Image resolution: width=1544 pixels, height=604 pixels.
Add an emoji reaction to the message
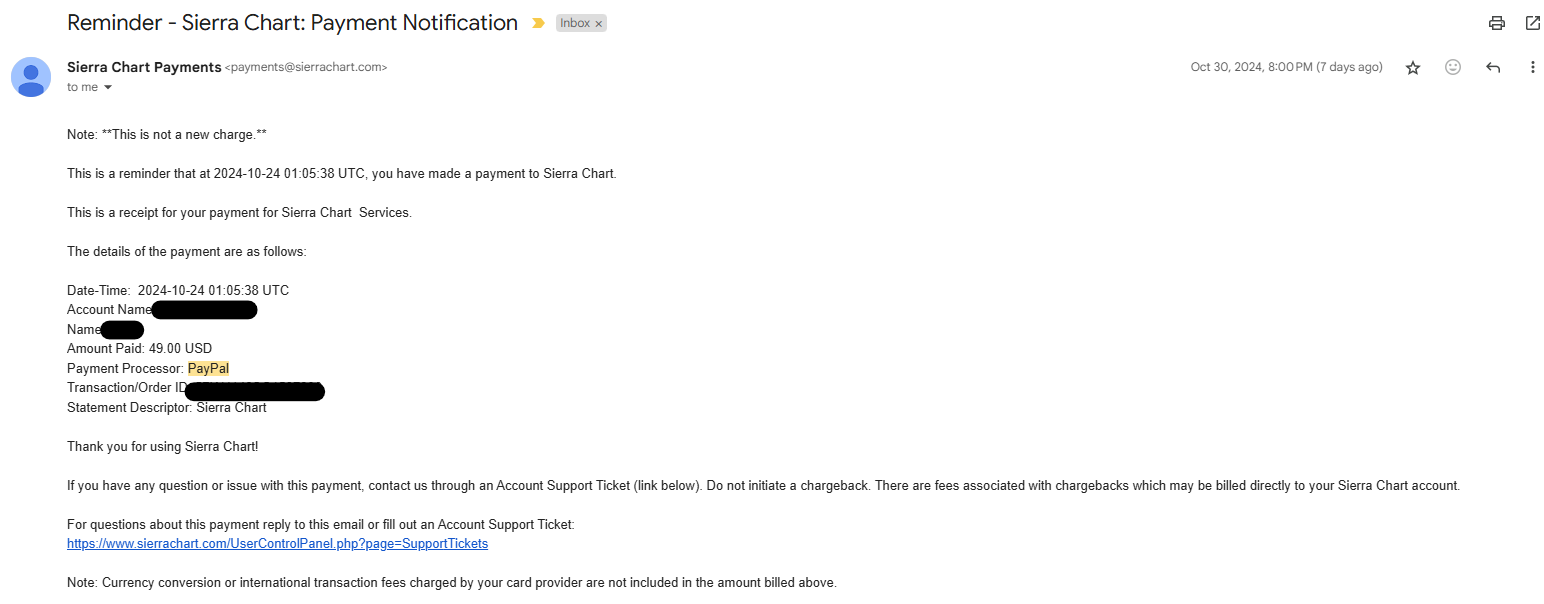pos(1453,67)
